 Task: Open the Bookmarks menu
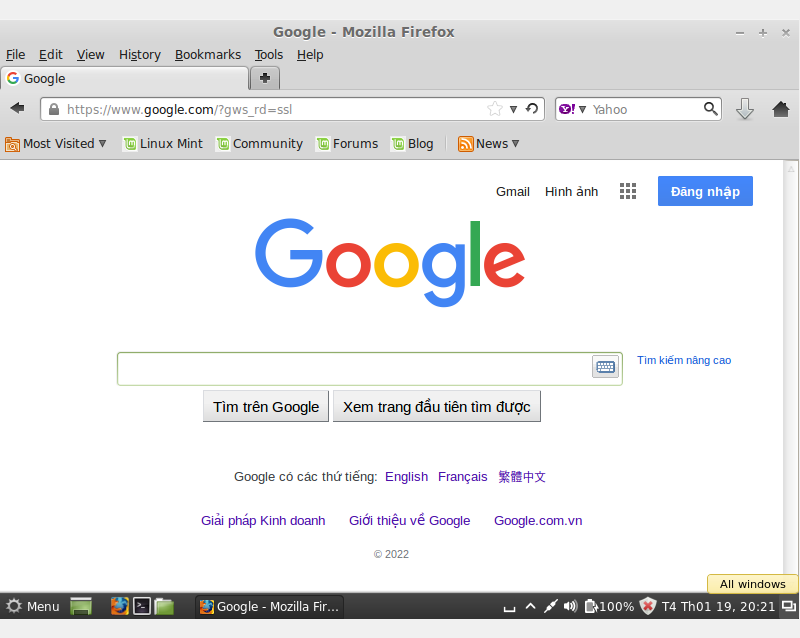208,55
